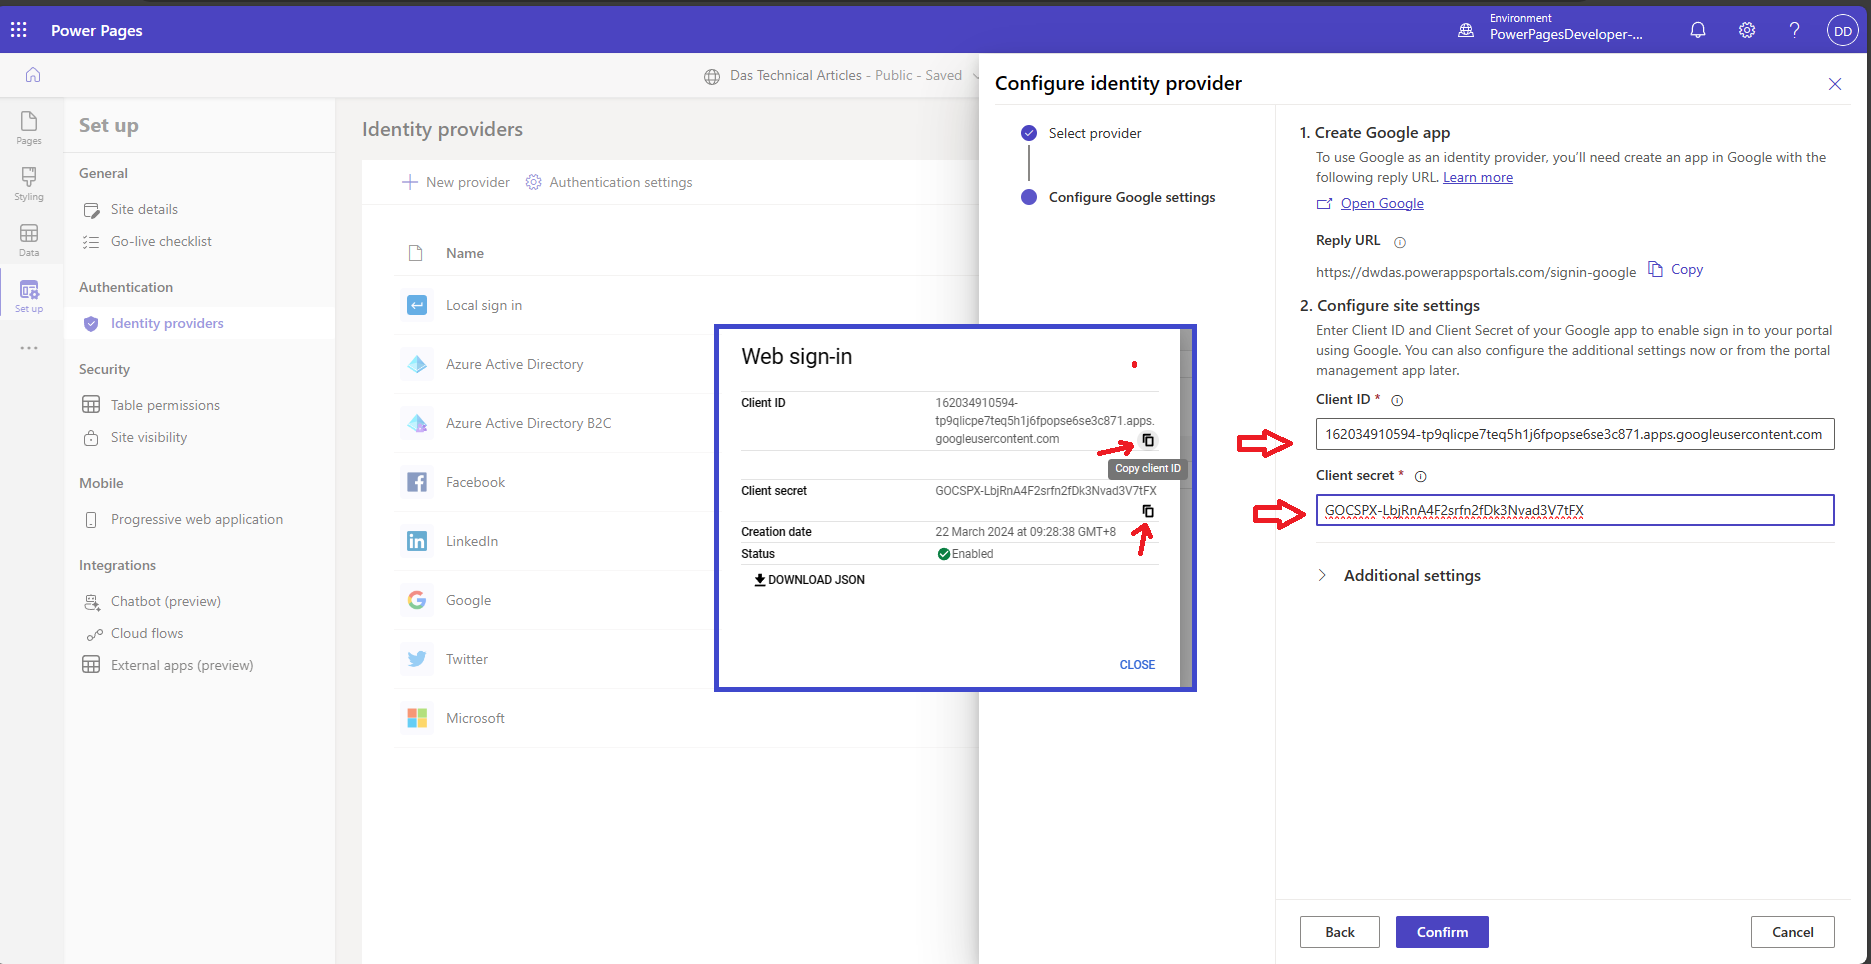Click Client secret info icon
This screenshot has width=1871, height=964.
point(1421,477)
